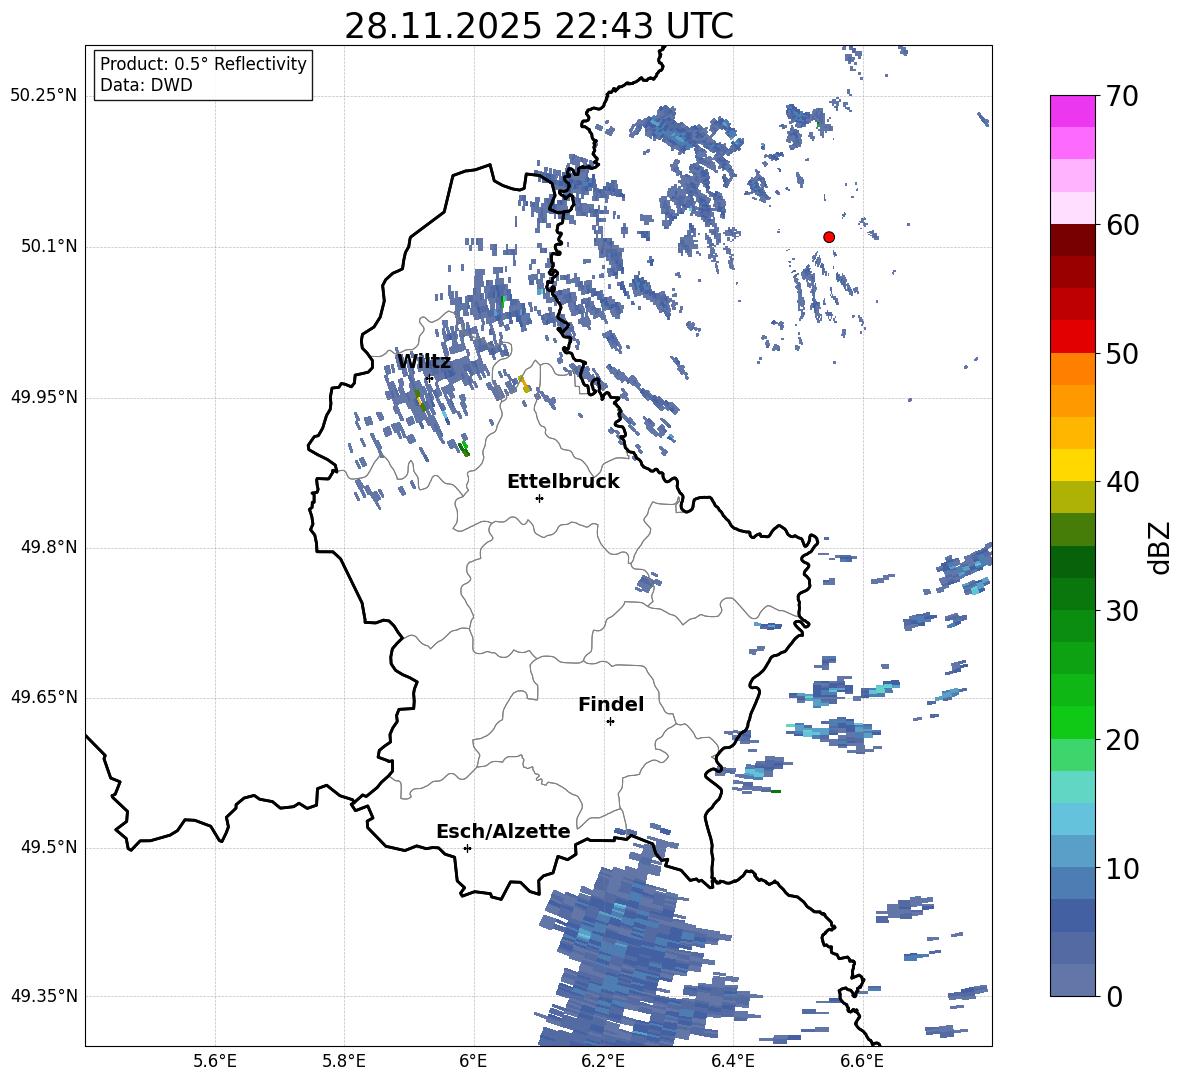Click the Data: DWD label
Image resolution: width=1184 pixels, height=1081 pixels.
[x=146, y=85]
